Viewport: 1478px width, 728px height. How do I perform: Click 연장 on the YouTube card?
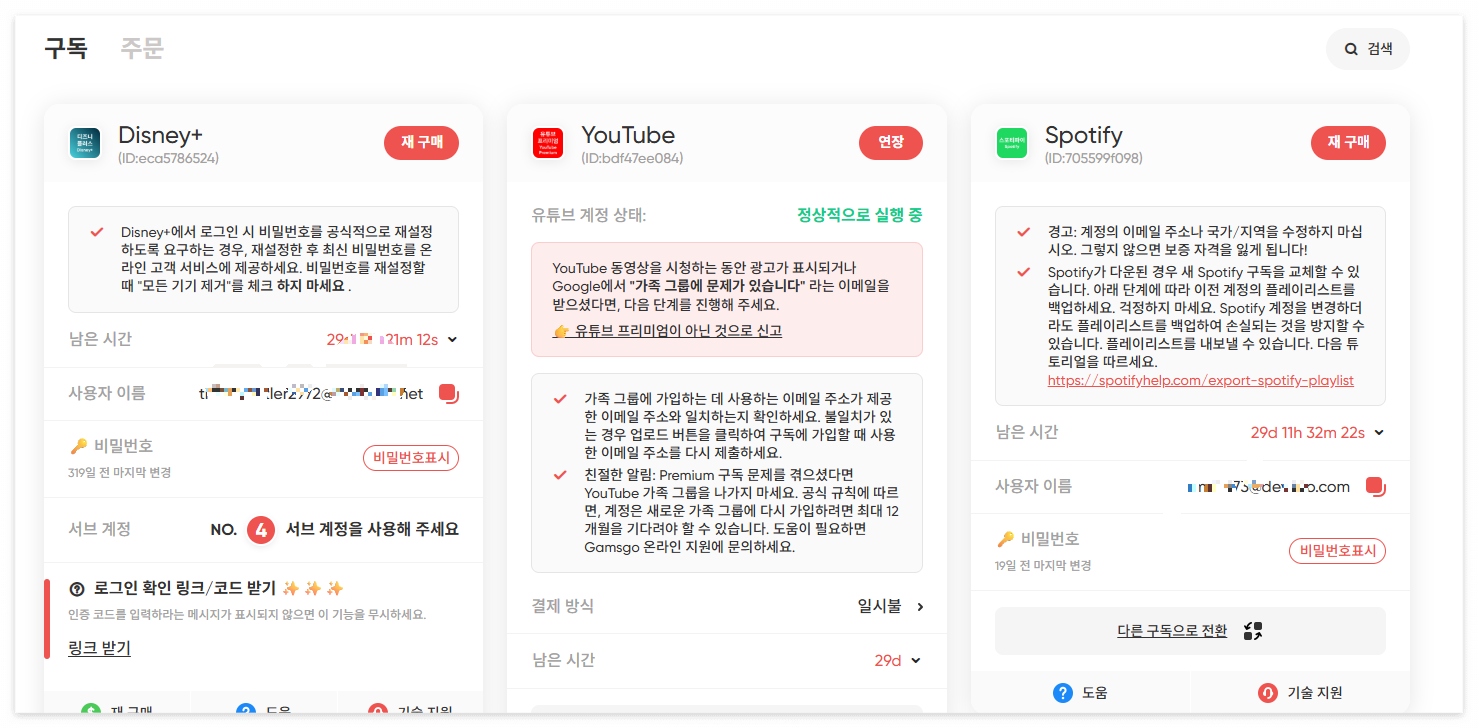pyautogui.click(x=890, y=143)
